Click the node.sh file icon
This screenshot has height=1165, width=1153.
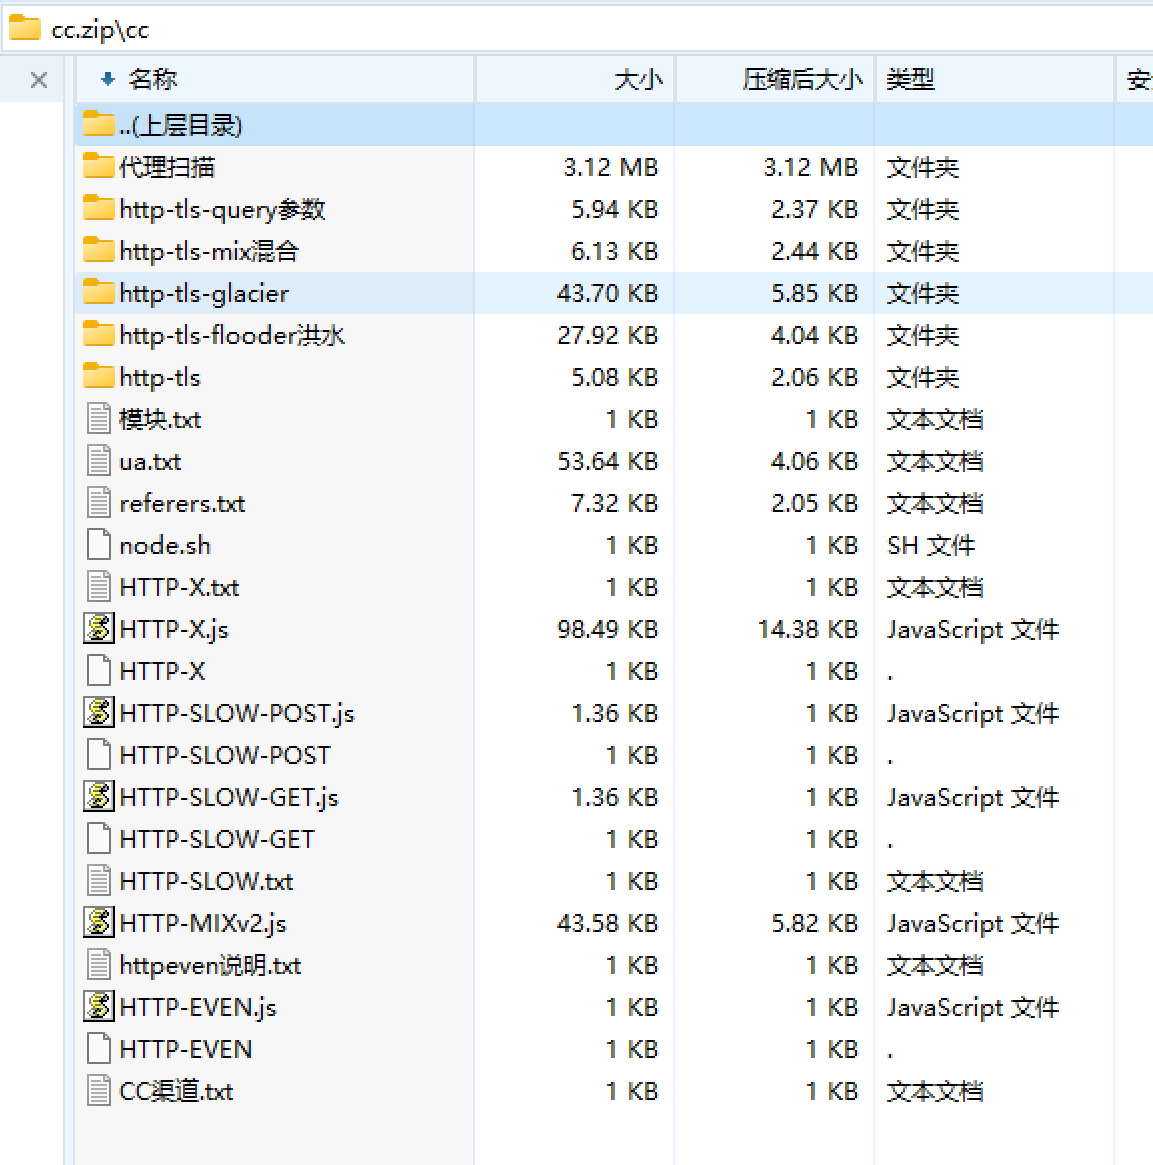(98, 544)
